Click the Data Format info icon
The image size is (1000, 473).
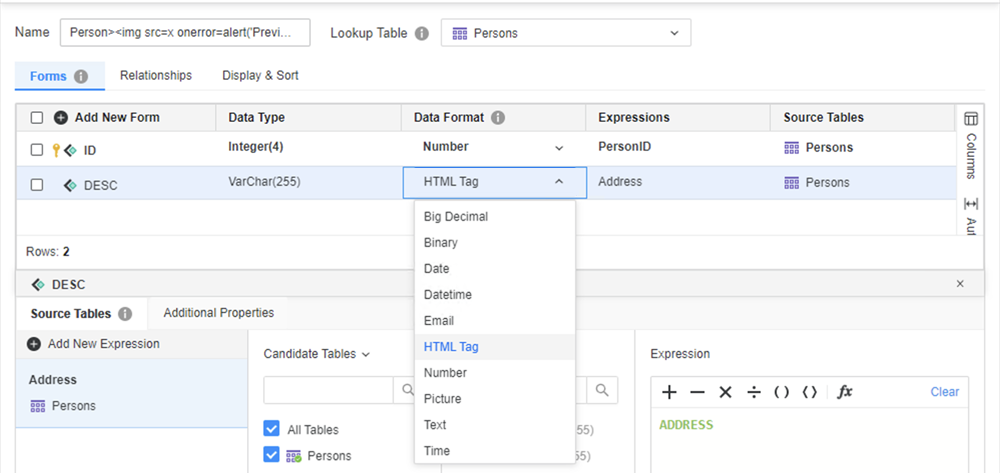tap(498, 117)
